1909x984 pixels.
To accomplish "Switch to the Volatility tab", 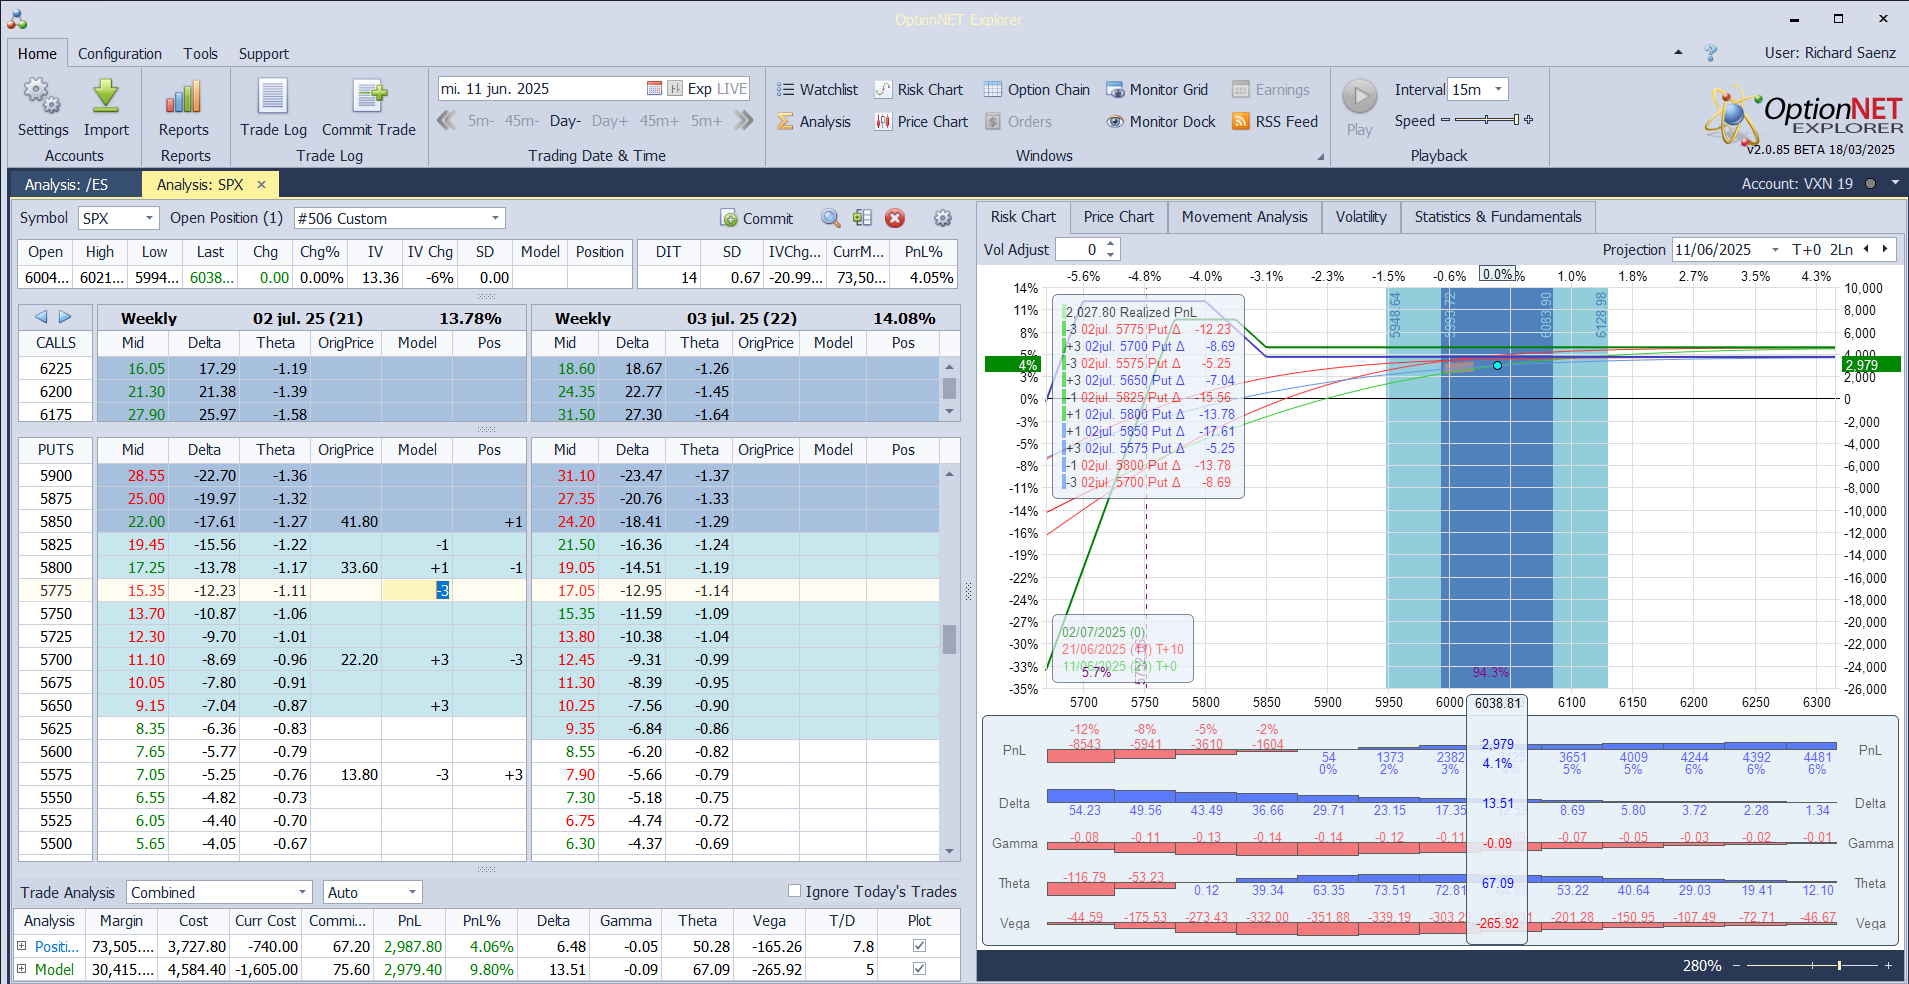I will pyautogui.click(x=1361, y=217).
